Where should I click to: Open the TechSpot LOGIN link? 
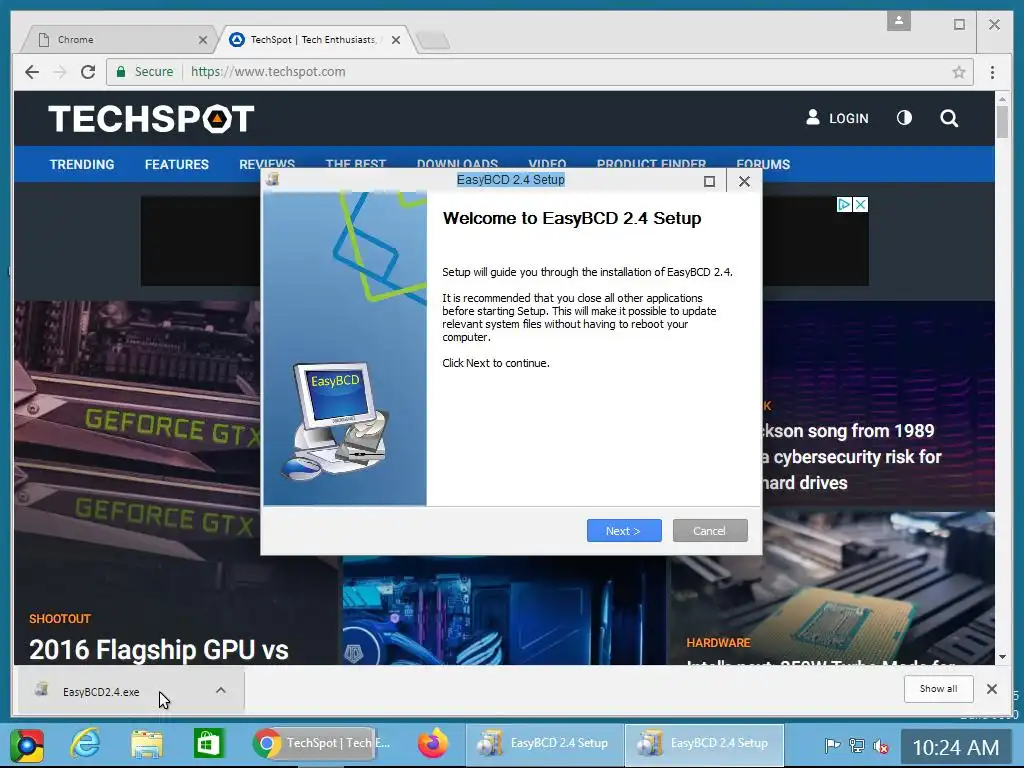[837, 118]
